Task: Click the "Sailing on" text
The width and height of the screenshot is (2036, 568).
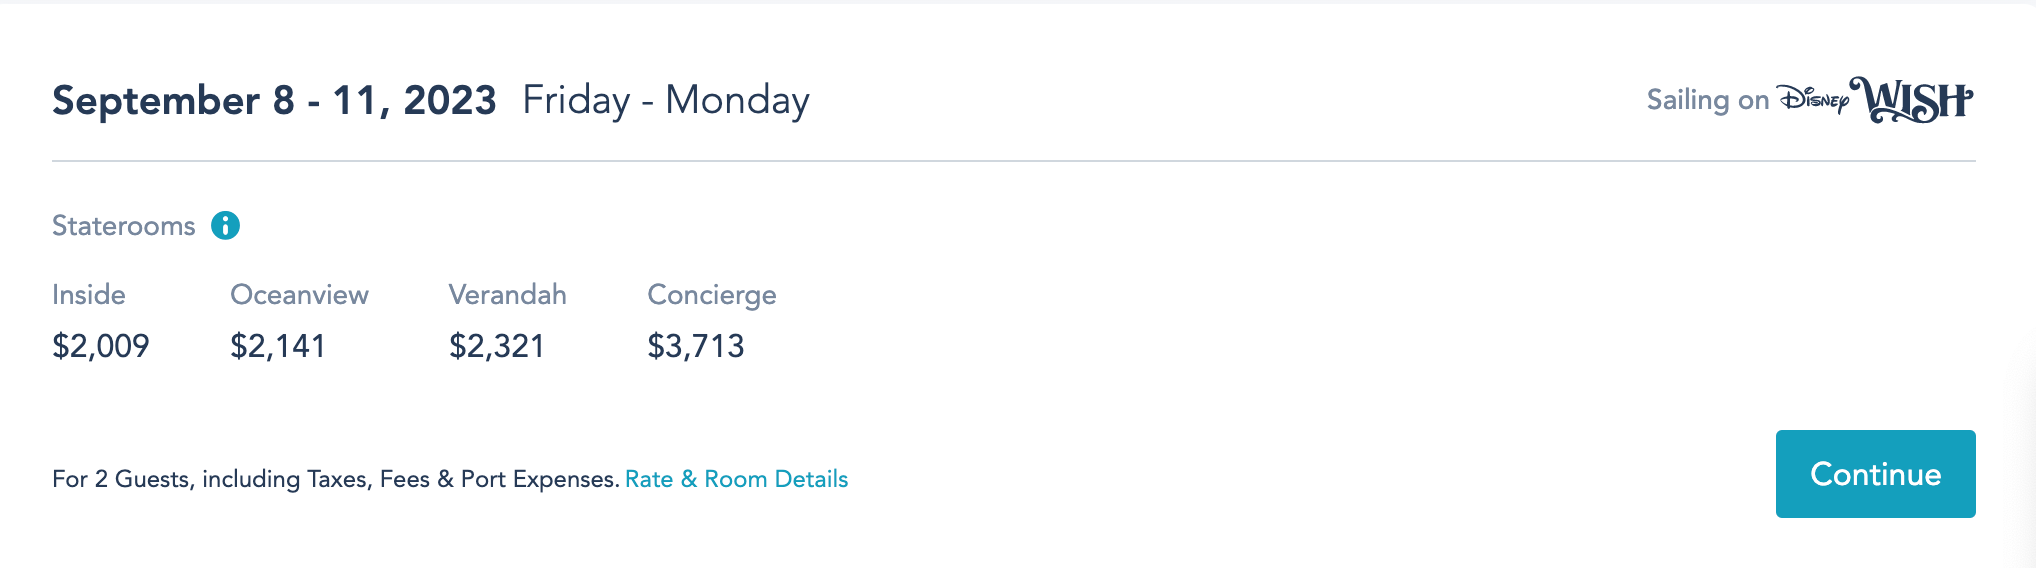Action: [x=1708, y=100]
